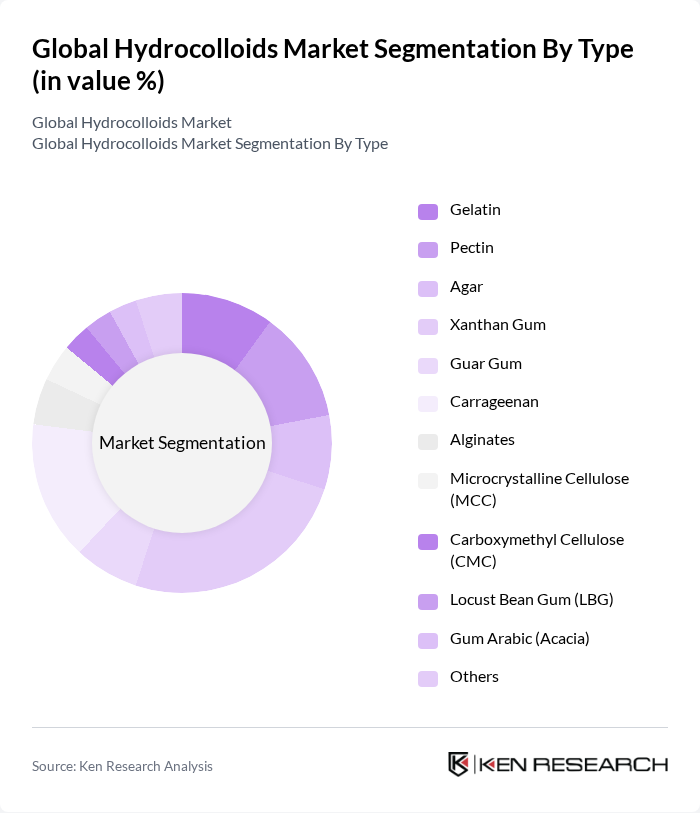
Task: Click the Carrageenan legend swatch
Action: pos(428,403)
